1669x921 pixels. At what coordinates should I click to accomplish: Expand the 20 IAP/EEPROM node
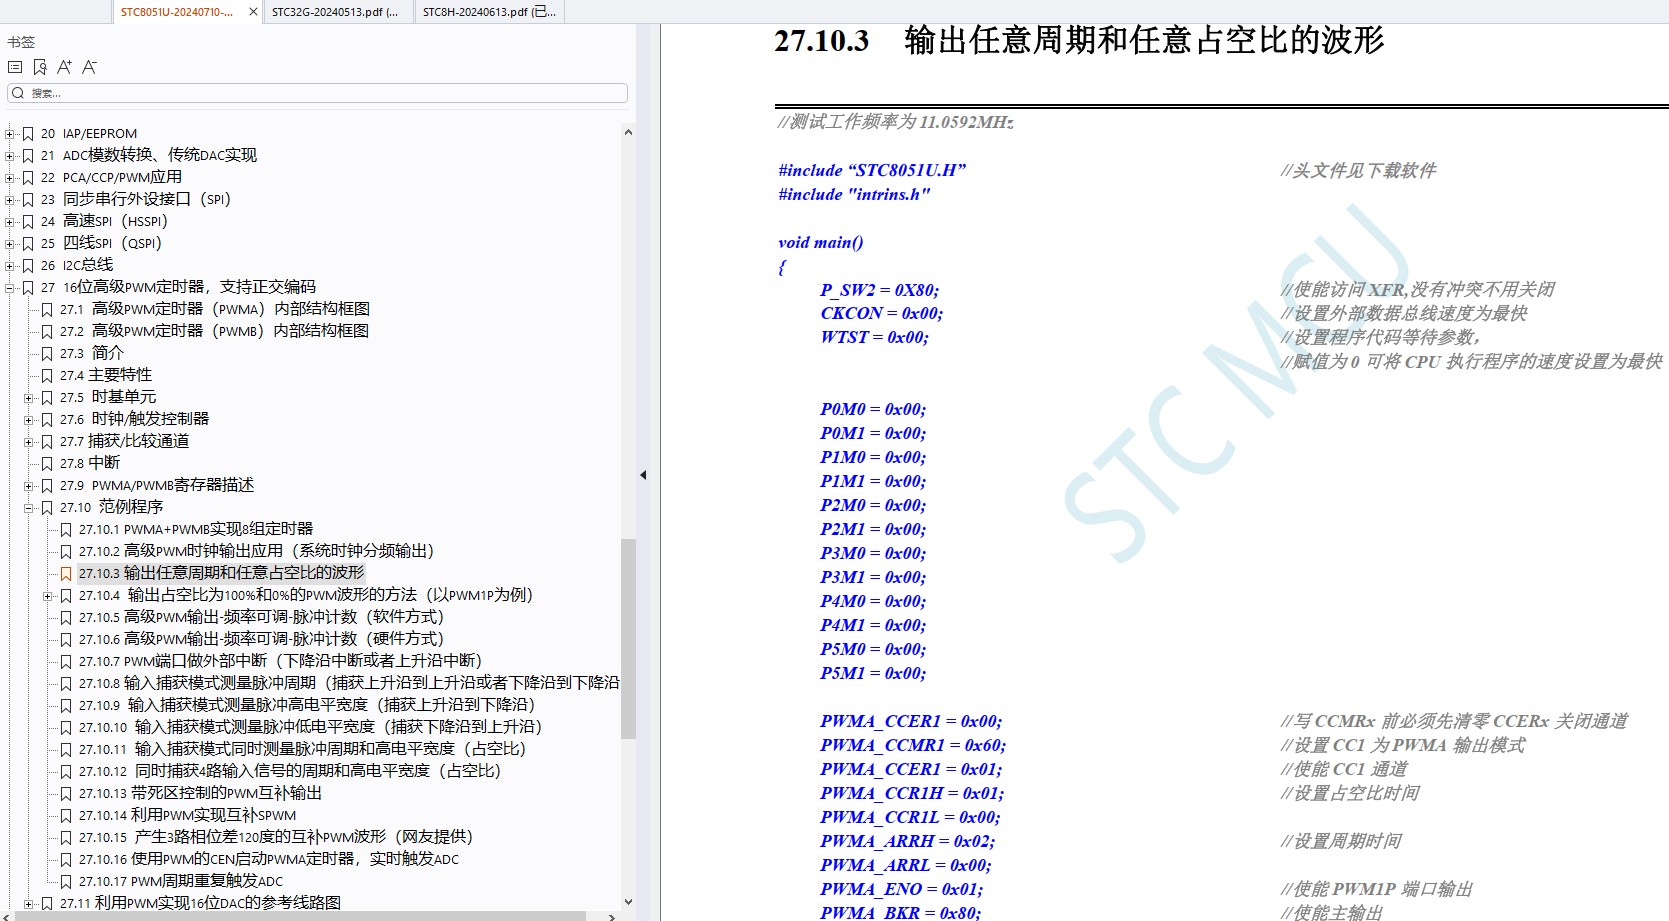click(10, 134)
